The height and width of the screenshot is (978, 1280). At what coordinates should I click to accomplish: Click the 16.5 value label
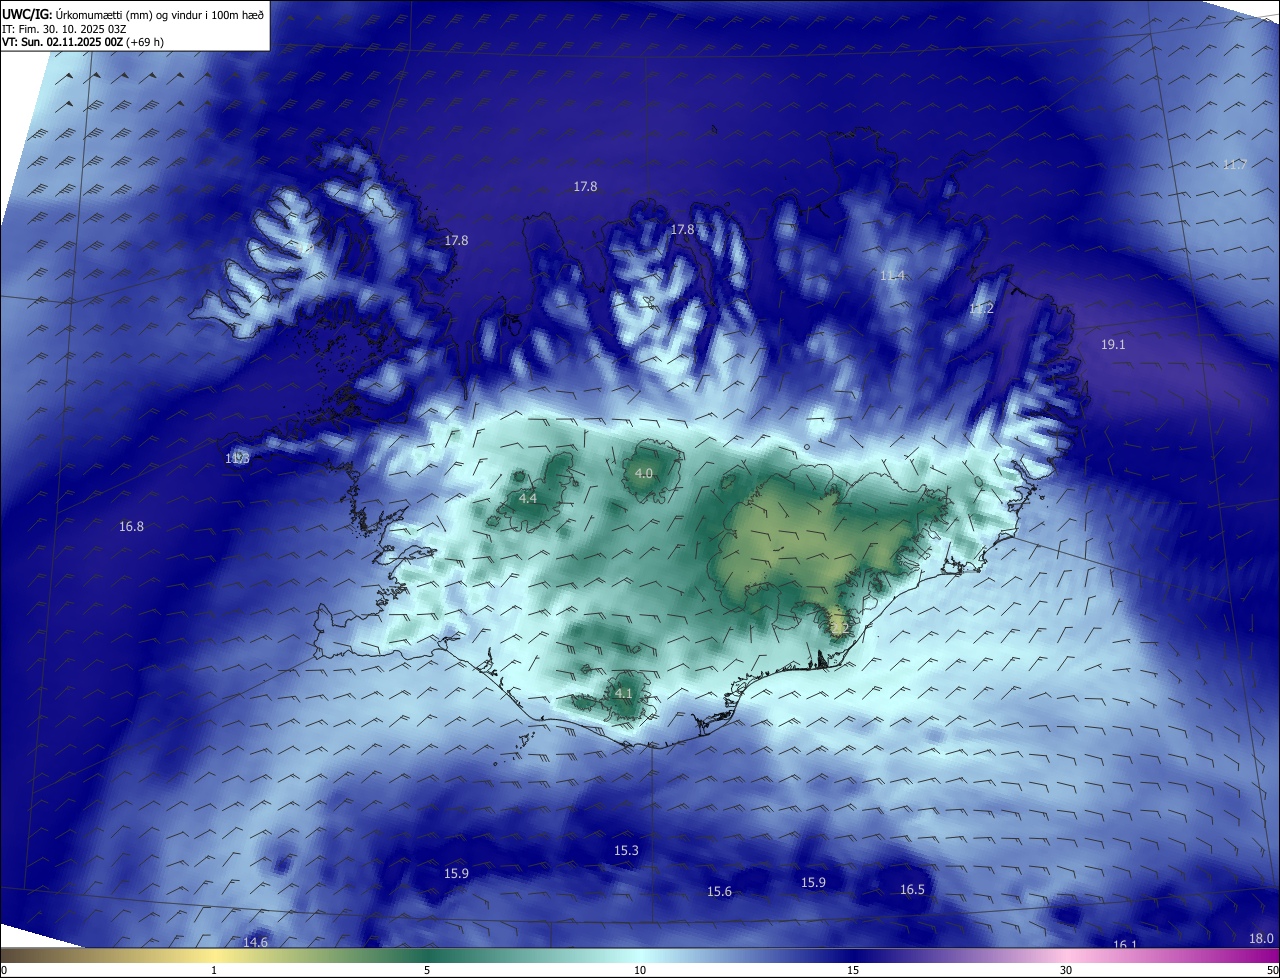912,889
